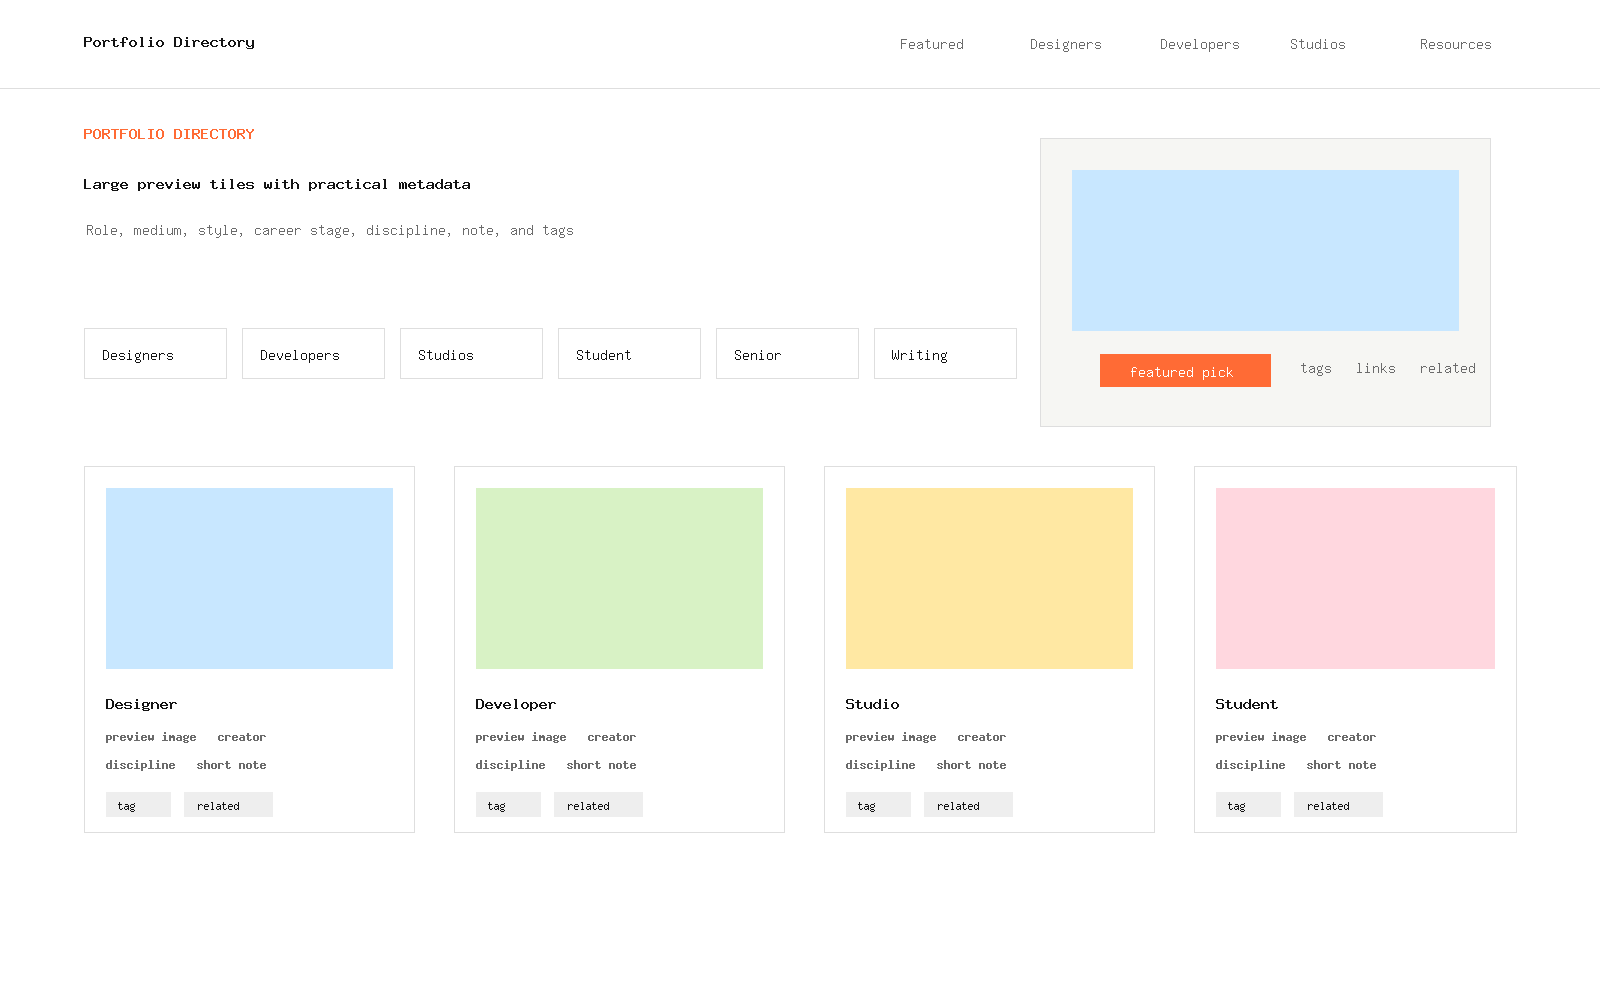Select the Designers filter box

pyautogui.click(x=155, y=354)
